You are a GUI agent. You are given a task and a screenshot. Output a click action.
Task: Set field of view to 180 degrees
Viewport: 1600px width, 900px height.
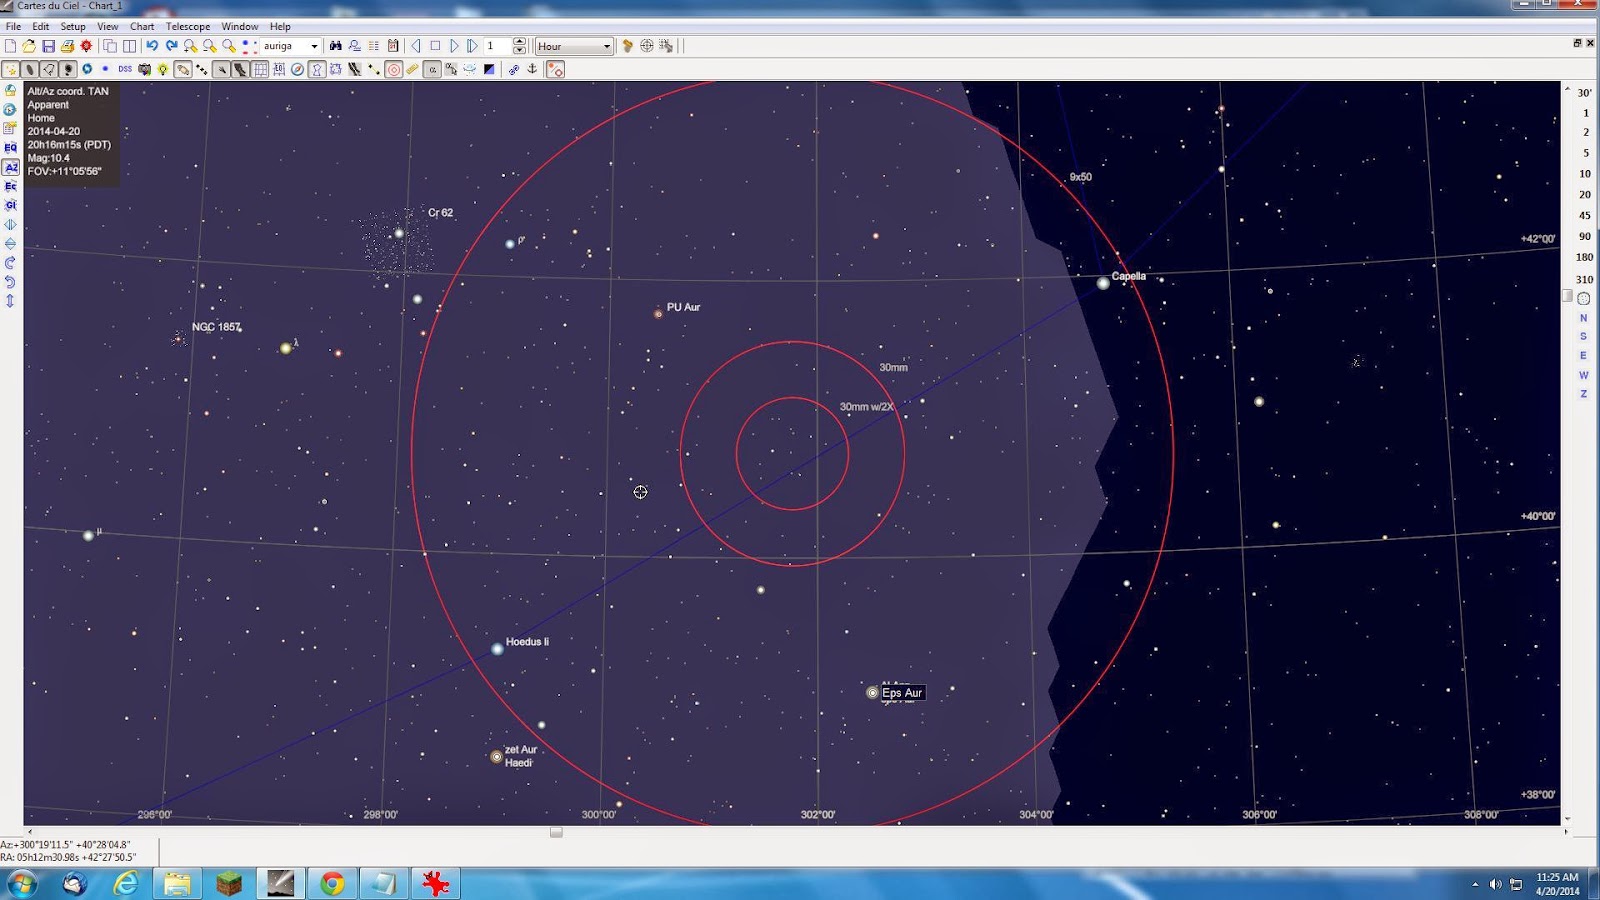(1584, 257)
